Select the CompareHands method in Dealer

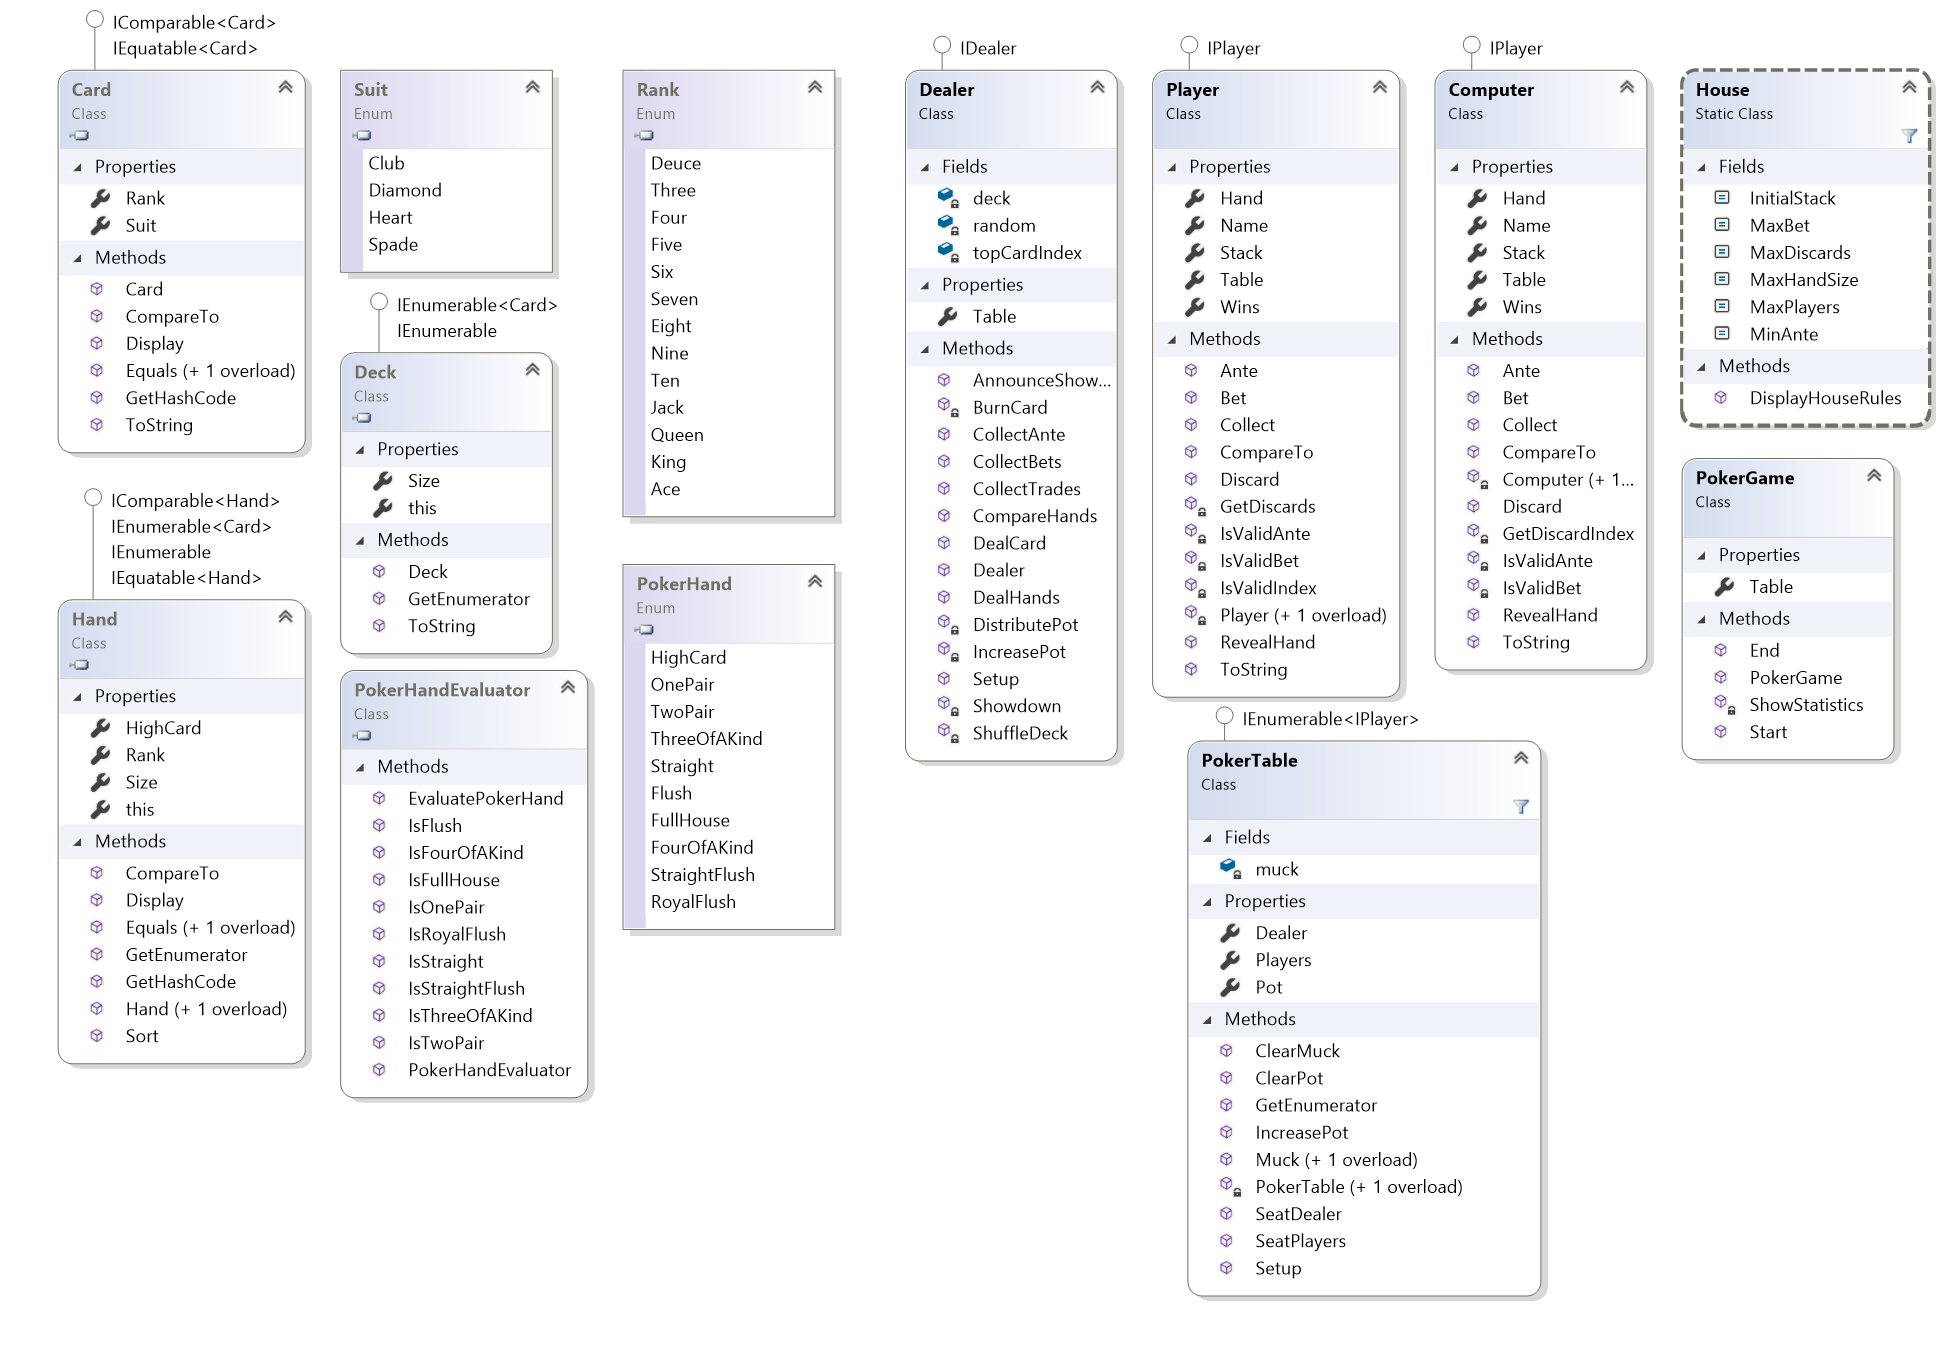point(1036,516)
